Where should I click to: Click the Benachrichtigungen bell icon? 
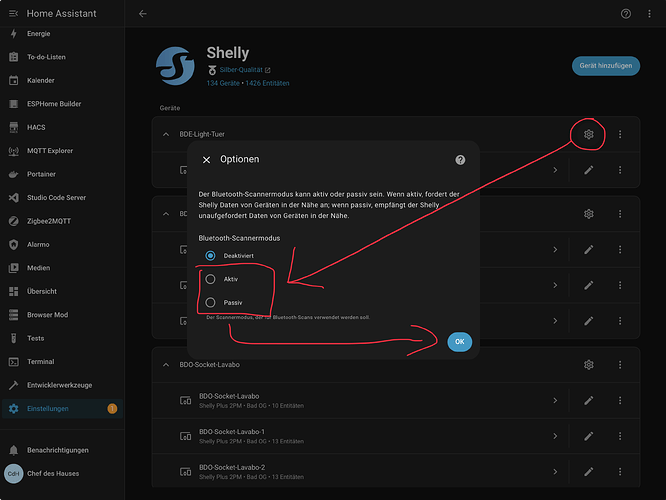point(14,450)
